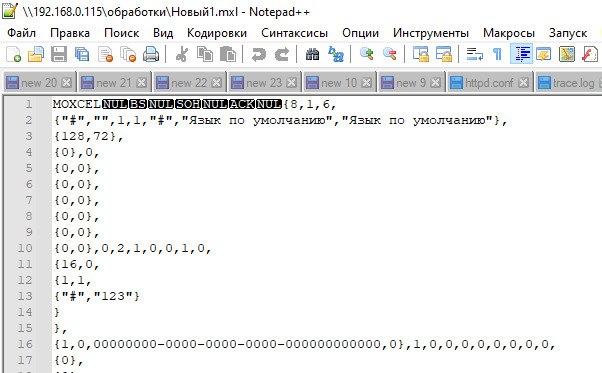Close the httpd.conf tab

click(x=523, y=83)
